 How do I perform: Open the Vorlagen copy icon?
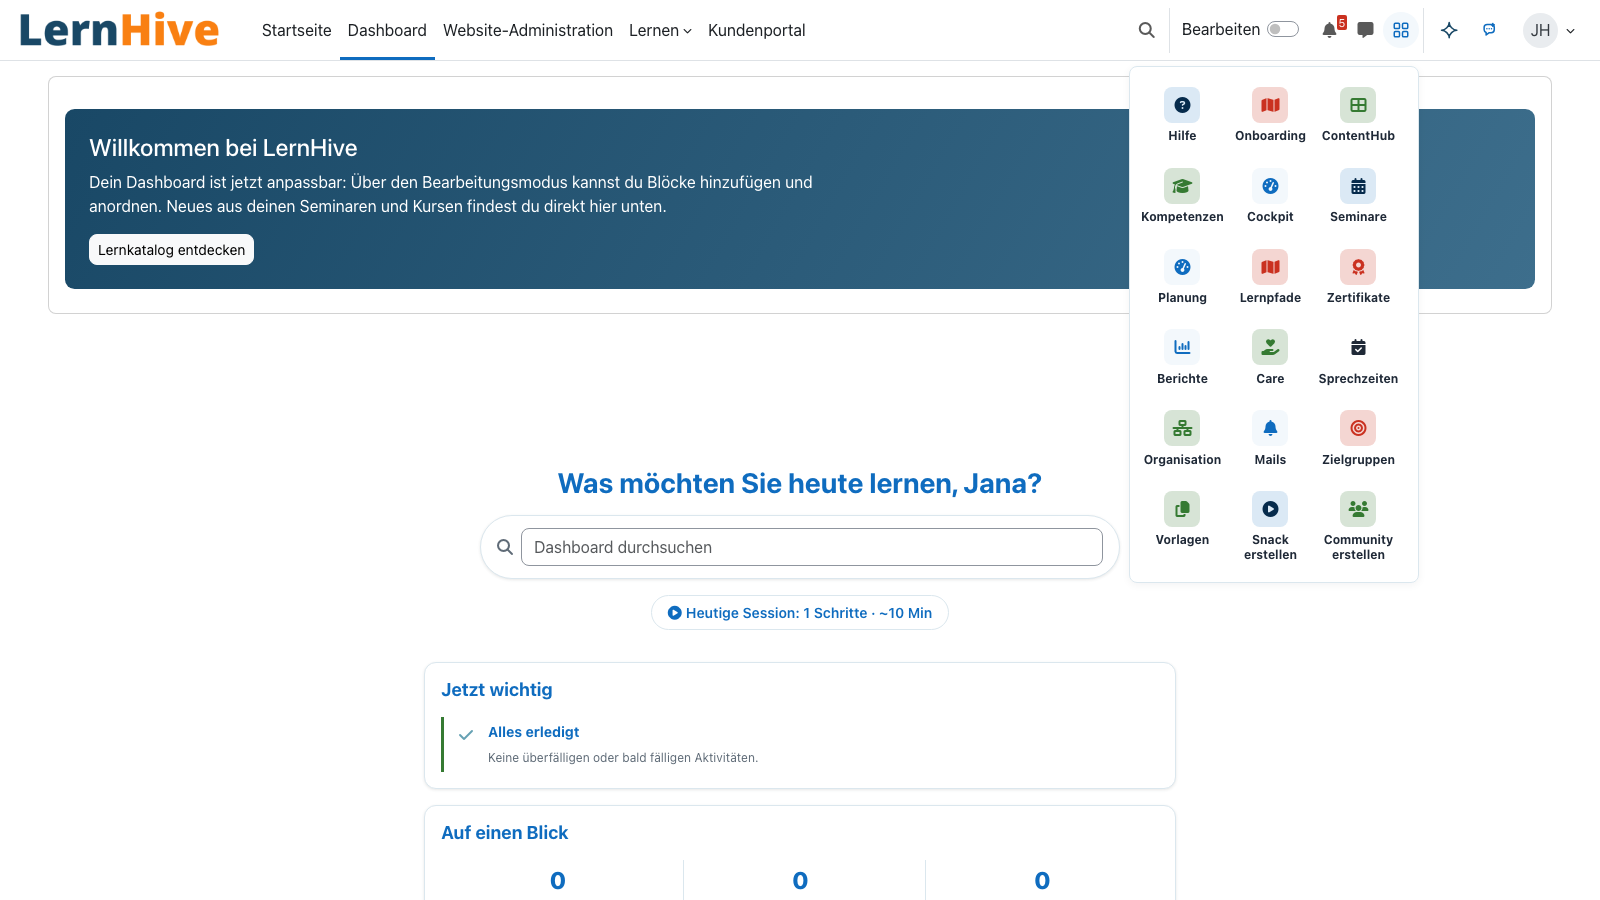[x=1182, y=509]
